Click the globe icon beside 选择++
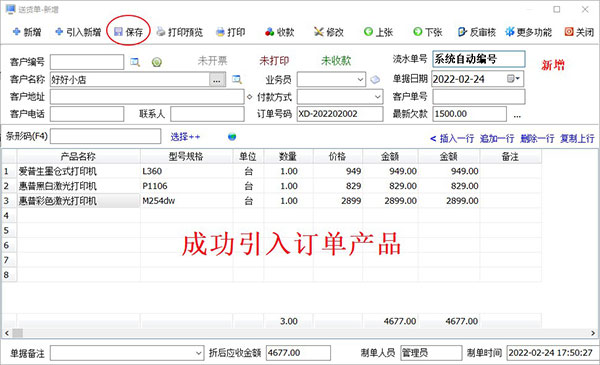The image size is (600, 365). (x=232, y=137)
